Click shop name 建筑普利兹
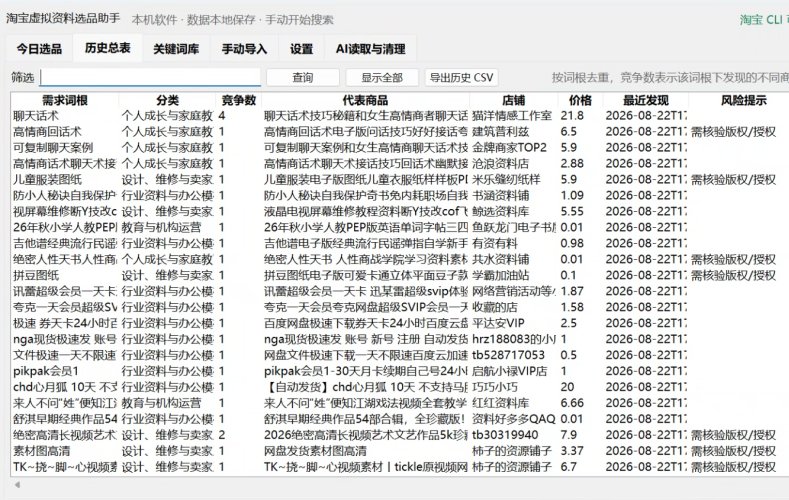789x500 pixels. [501, 132]
